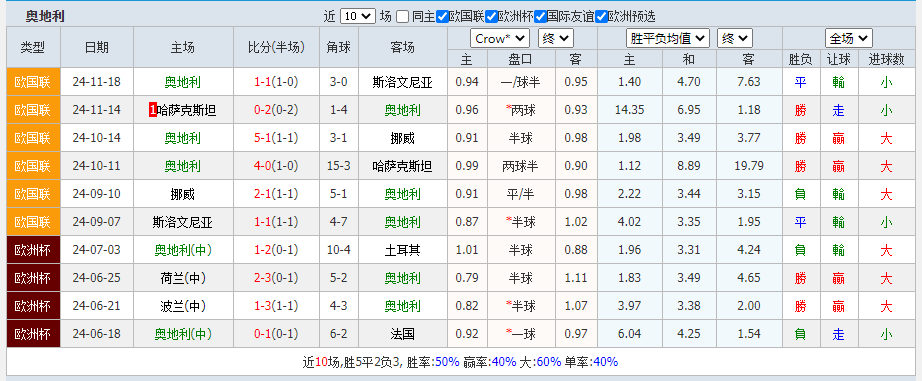Click handicap 平/半 in 24-09-10 row
The image size is (922, 381).
[x=520, y=194]
